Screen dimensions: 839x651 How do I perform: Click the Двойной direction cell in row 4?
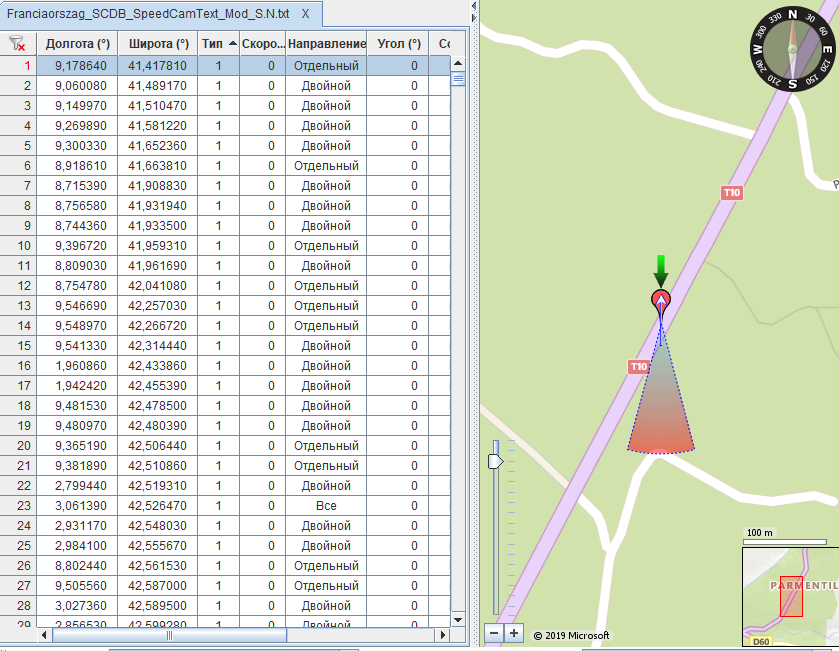326,126
